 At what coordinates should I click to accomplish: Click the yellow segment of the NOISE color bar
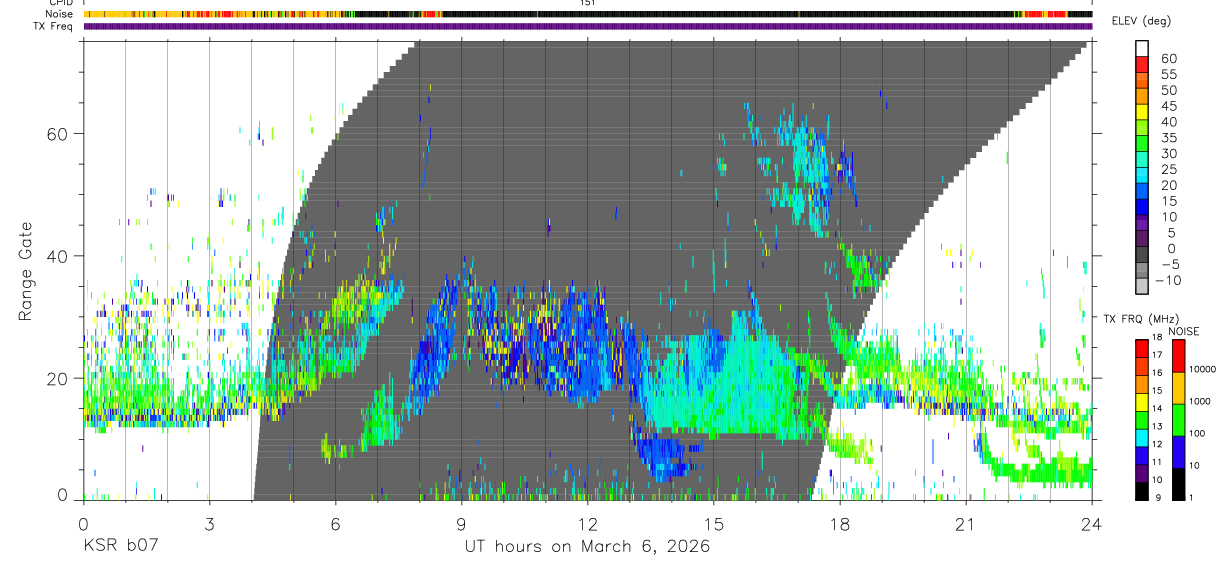(1179, 387)
